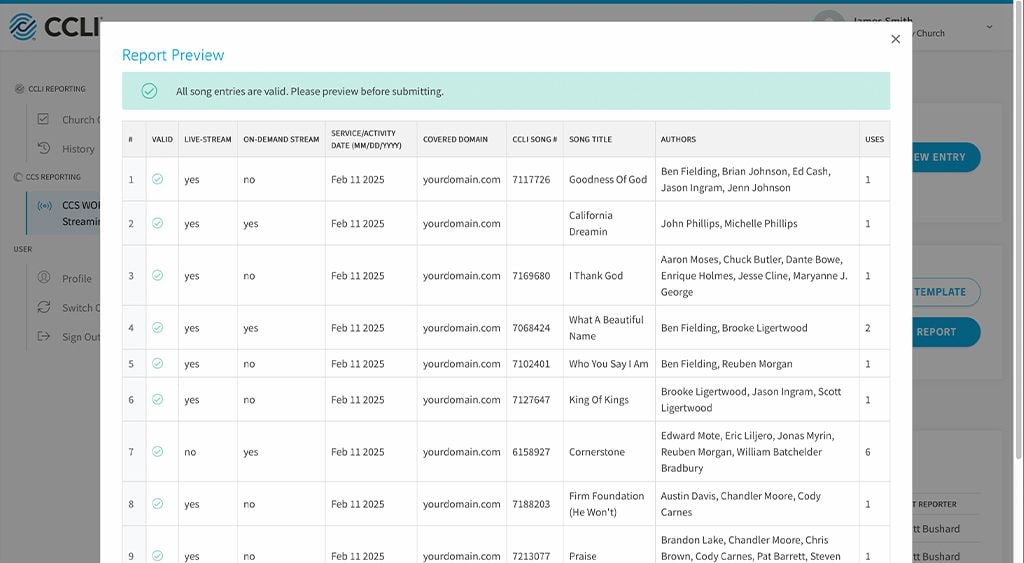Click the Template button behind dialog
The image size is (1024, 563).
click(946, 292)
